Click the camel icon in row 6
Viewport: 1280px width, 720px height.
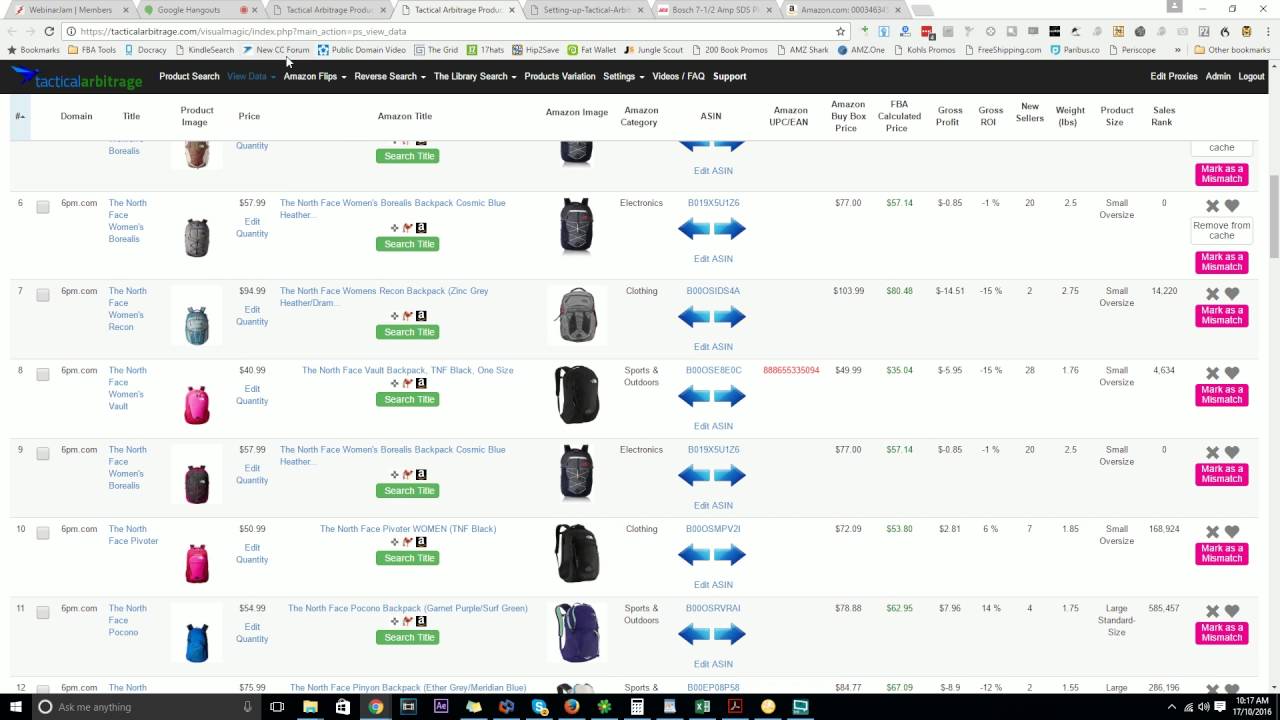coord(408,228)
